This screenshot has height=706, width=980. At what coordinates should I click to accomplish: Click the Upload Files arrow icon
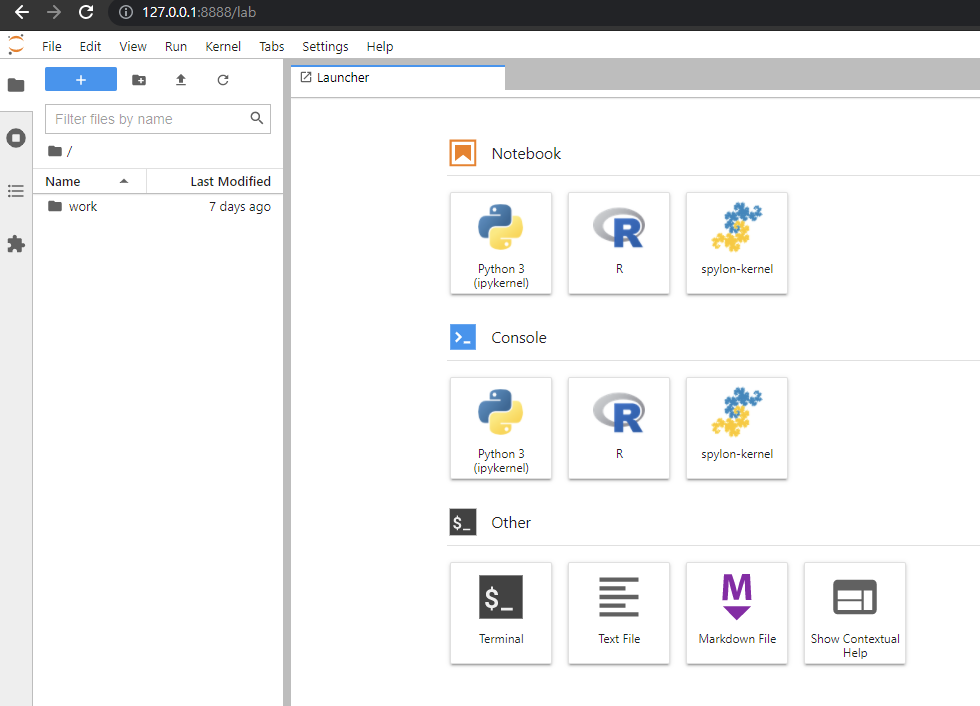coord(181,80)
